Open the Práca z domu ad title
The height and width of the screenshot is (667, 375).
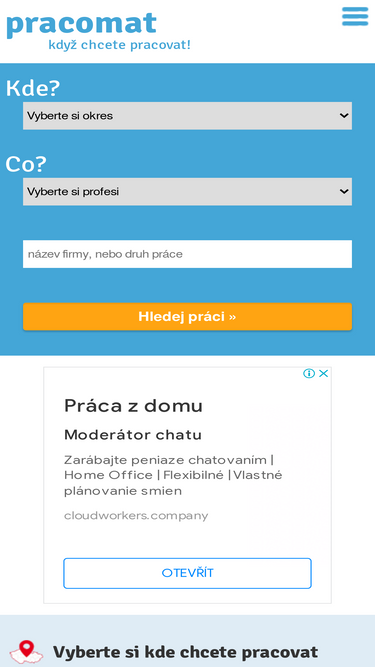pos(133,406)
